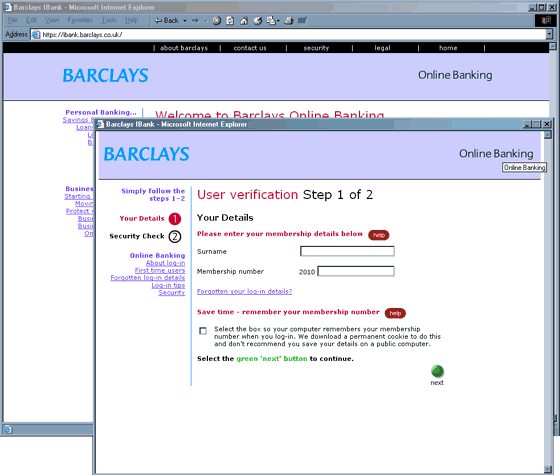Click the 'Online Banking' text in popup header

496,154
